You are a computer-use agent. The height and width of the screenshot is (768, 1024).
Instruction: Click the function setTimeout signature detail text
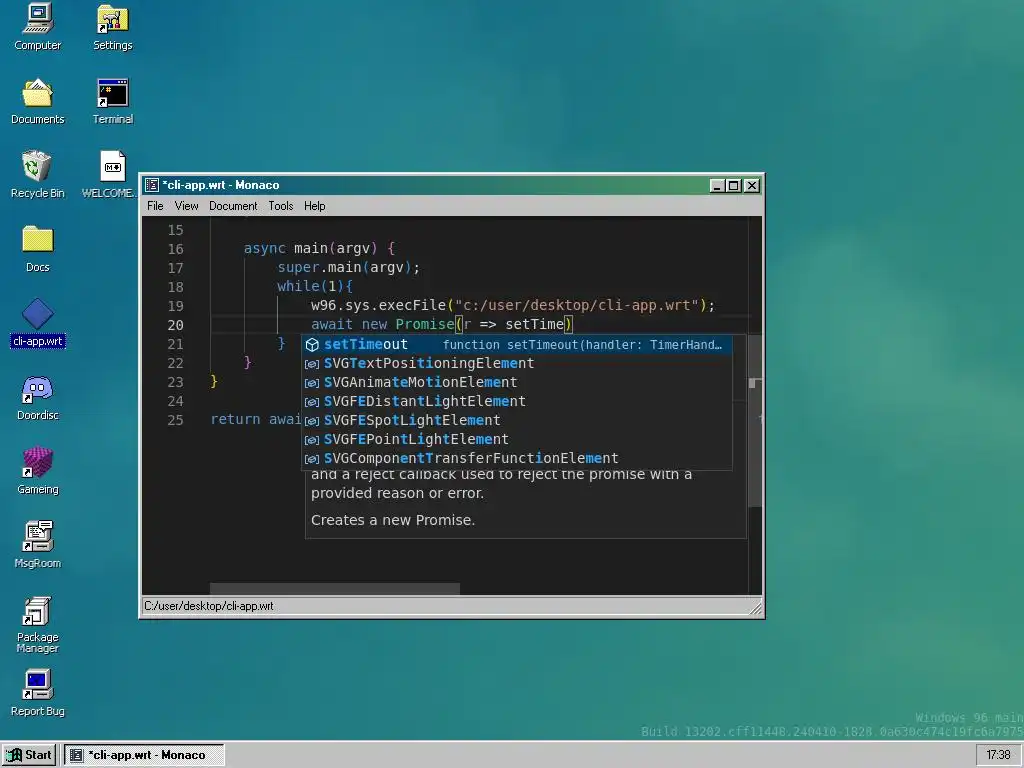coord(582,345)
